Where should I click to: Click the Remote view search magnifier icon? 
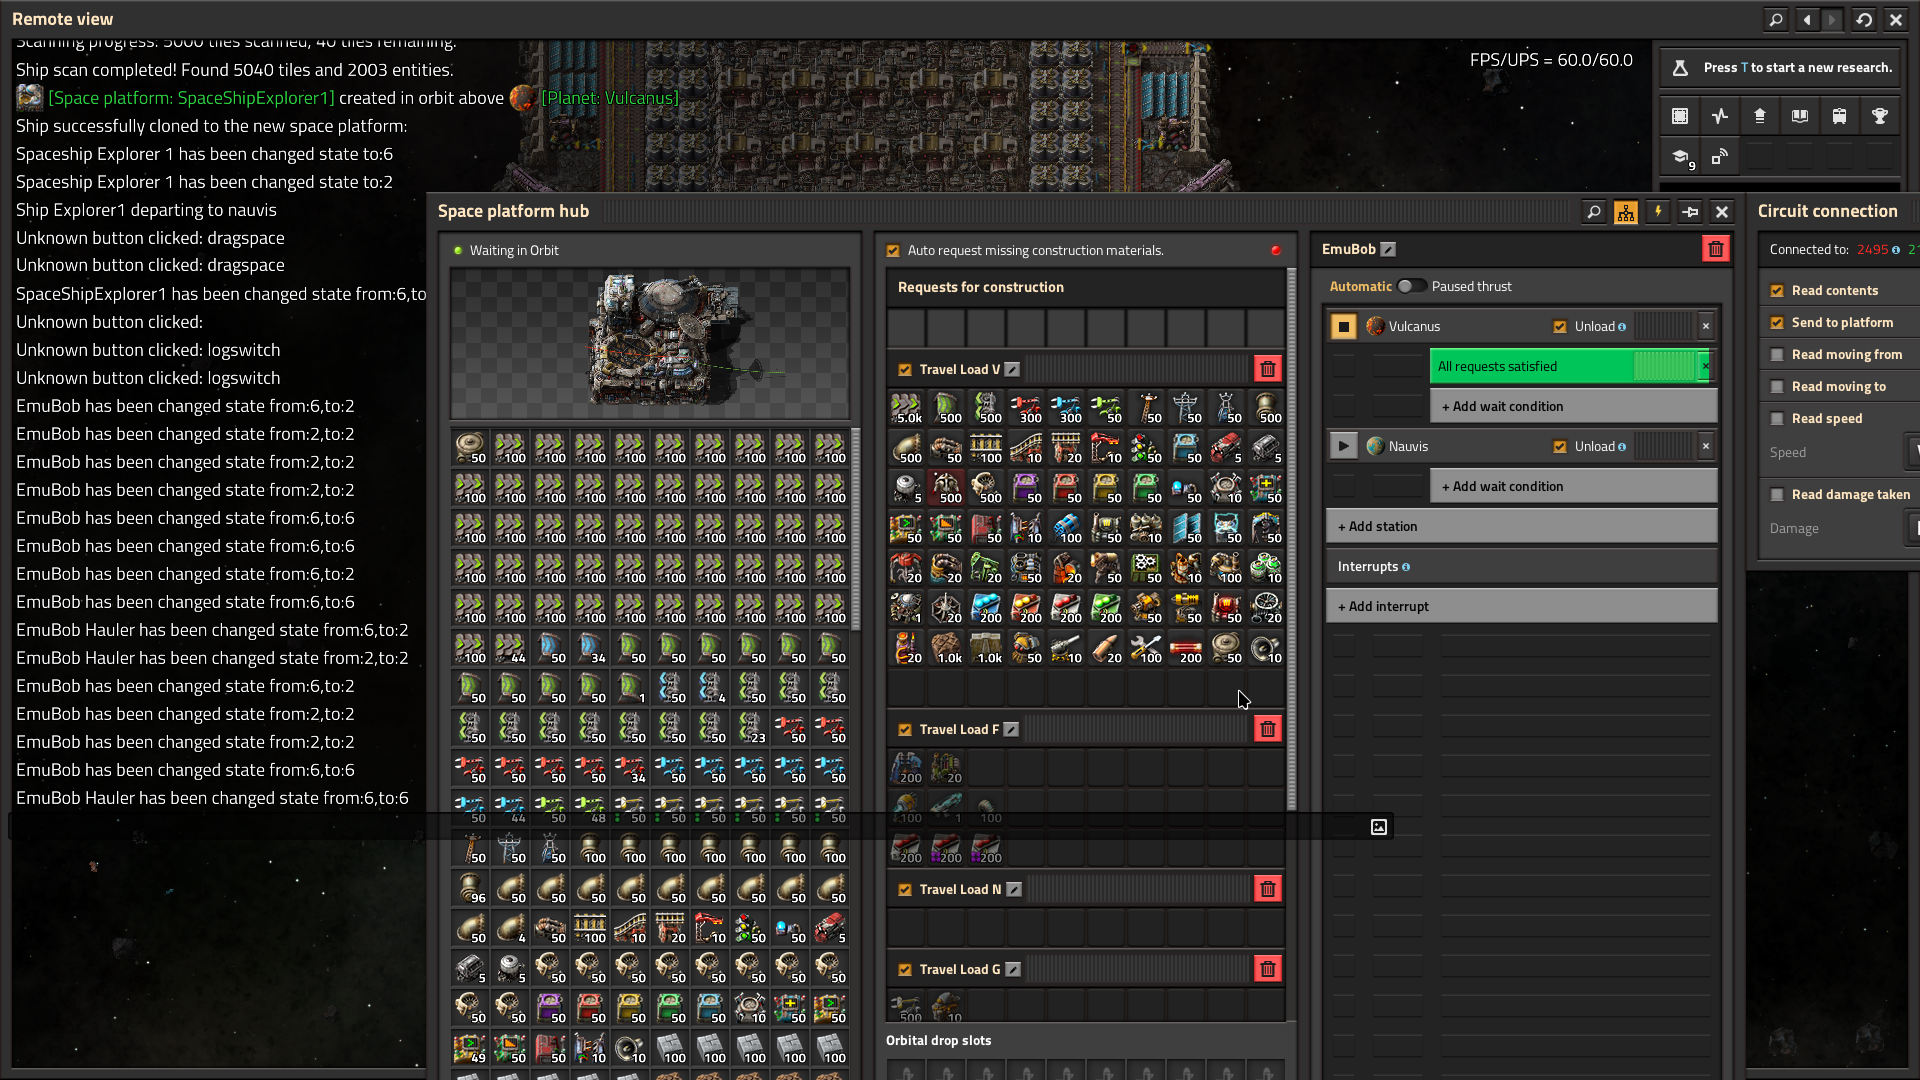click(x=1775, y=19)
